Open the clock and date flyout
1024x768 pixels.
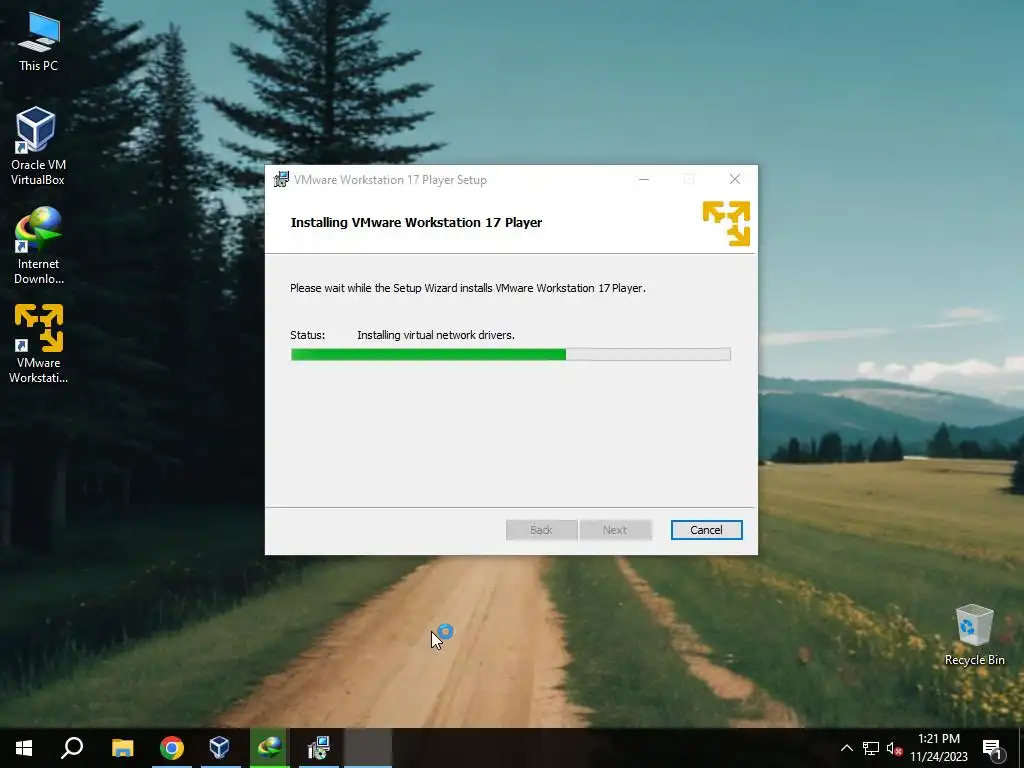click(x=938, y=748)
